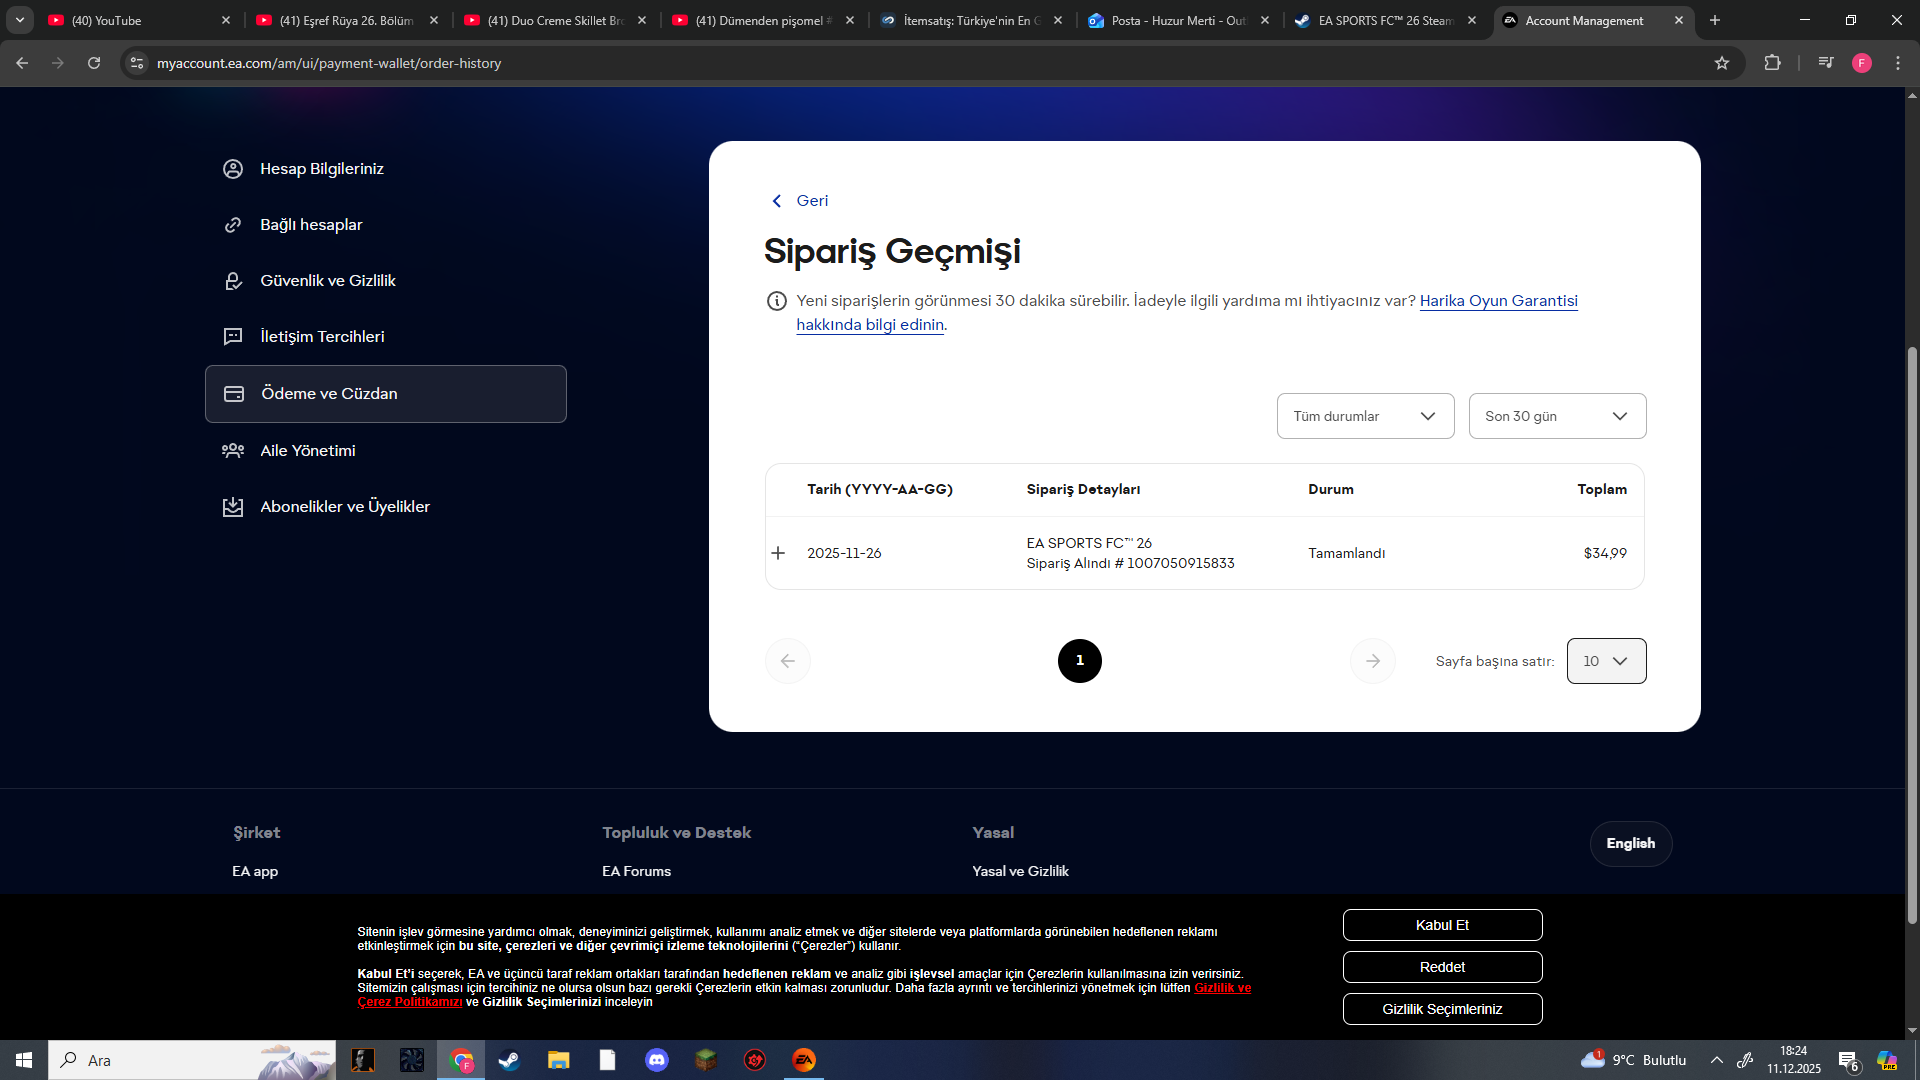1920x1080 pixels.
Task: Expand the 2025-11-26 order row
Action: tap(778, 553)
